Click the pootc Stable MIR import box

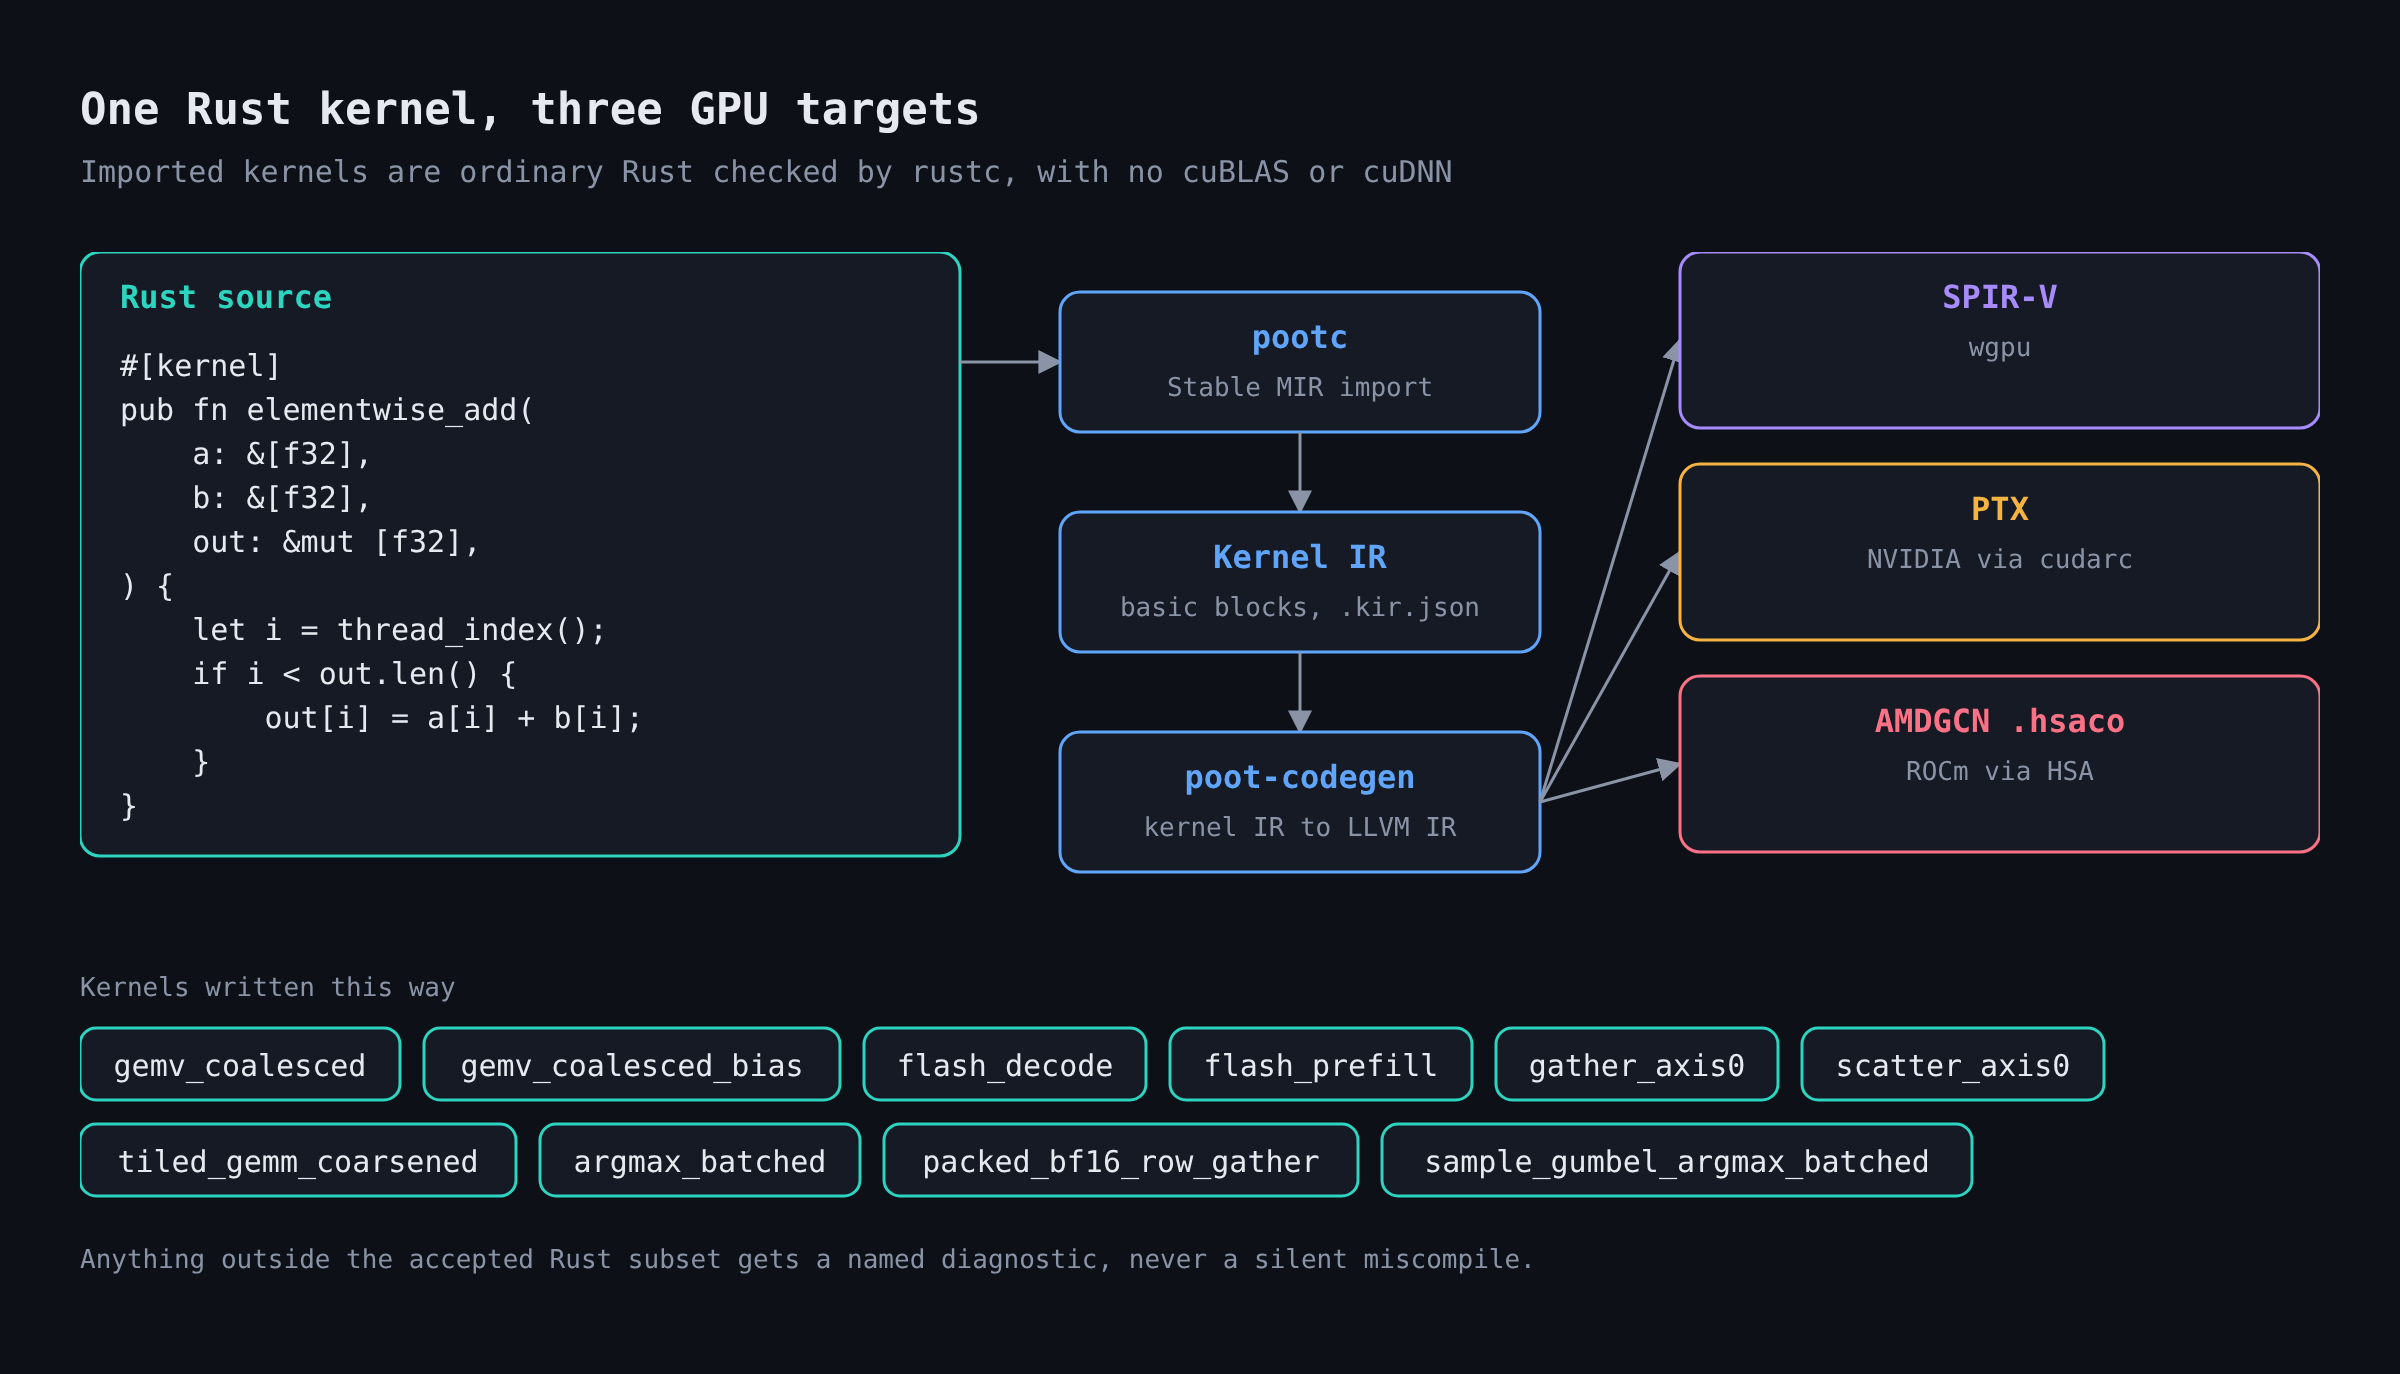click(1299, 362)
